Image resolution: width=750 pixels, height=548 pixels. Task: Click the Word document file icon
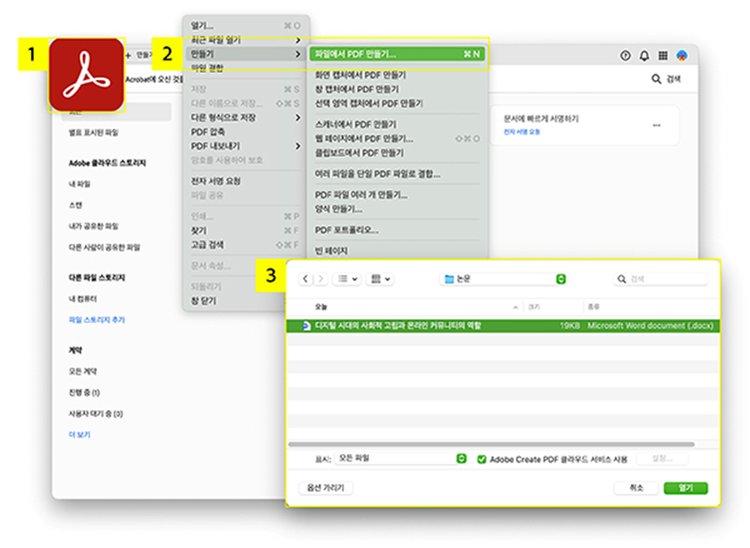306,326
